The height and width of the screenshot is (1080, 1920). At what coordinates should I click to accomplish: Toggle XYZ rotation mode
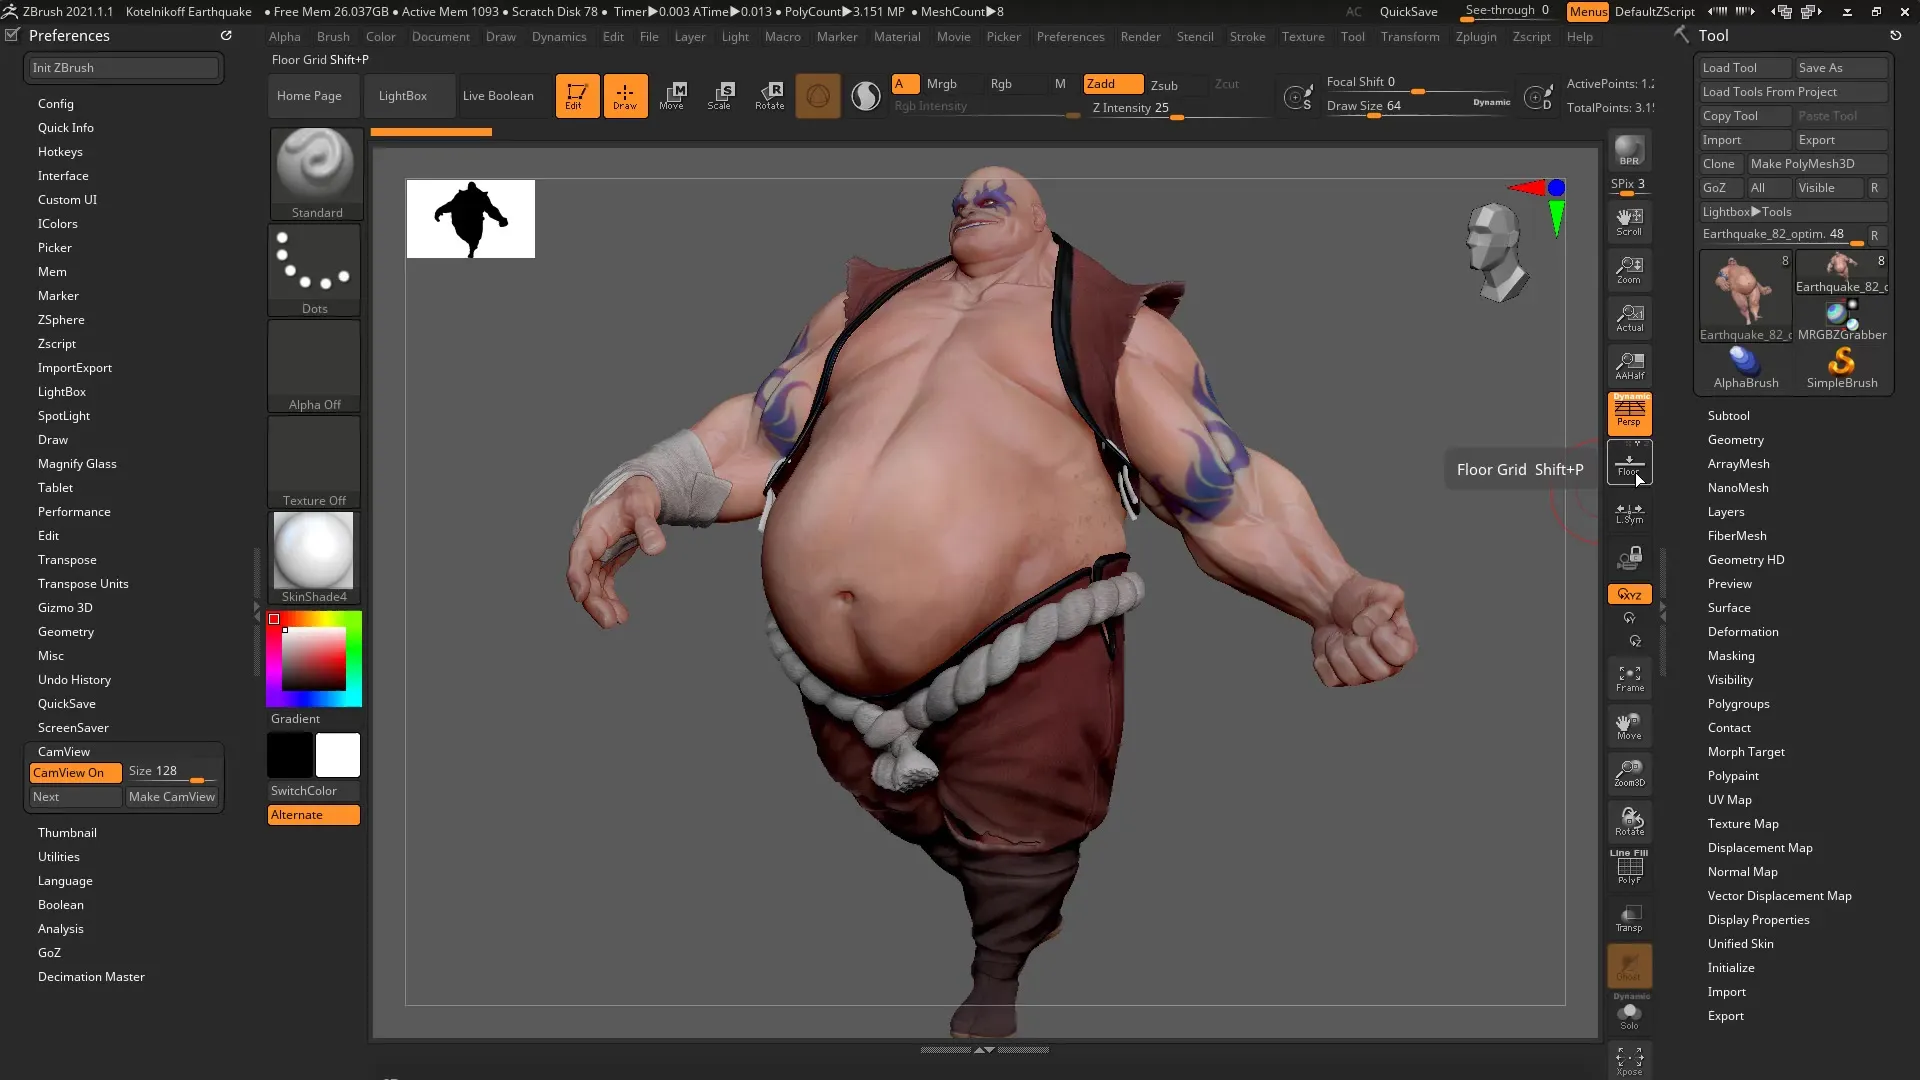point(1629,594)
